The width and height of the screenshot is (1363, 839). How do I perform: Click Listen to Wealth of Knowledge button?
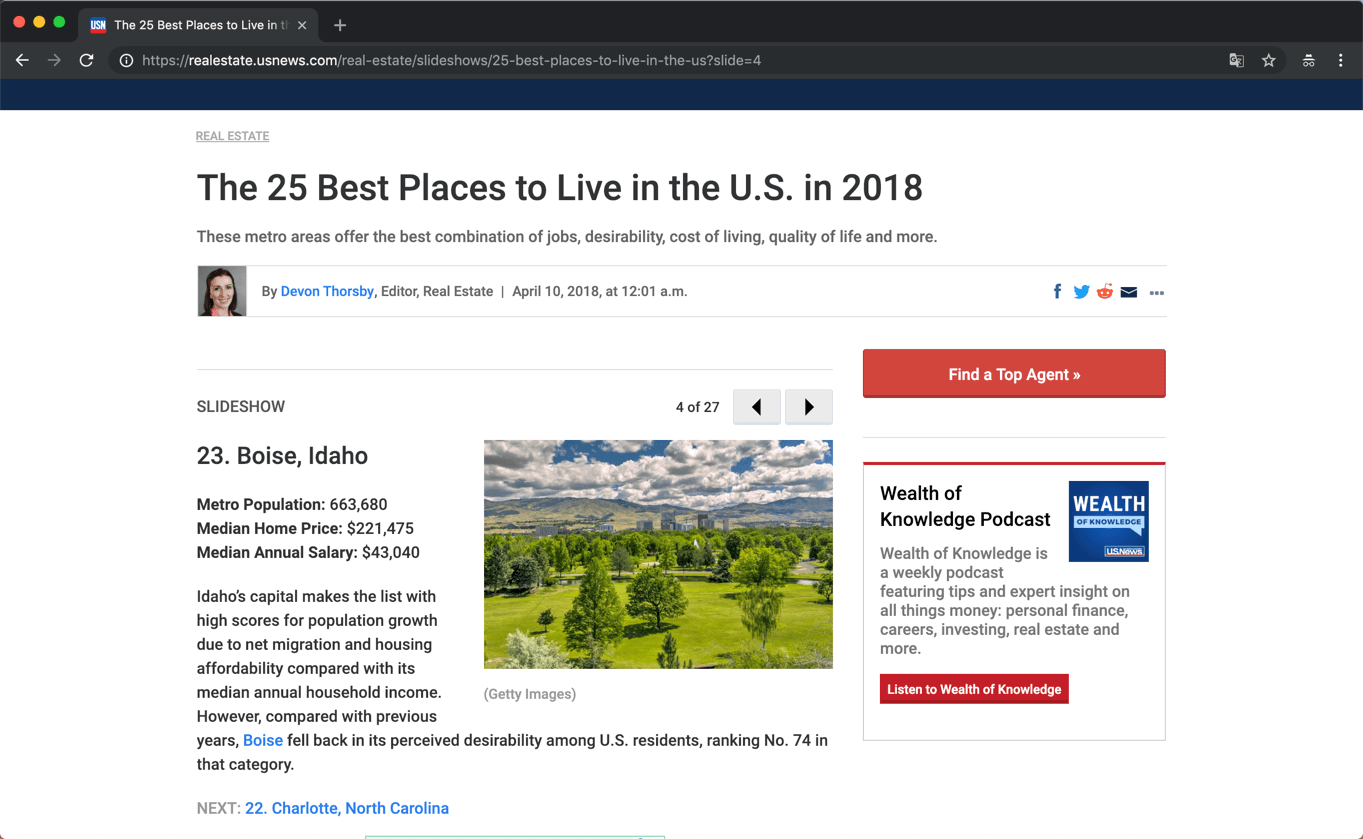[x=974, y=689]
